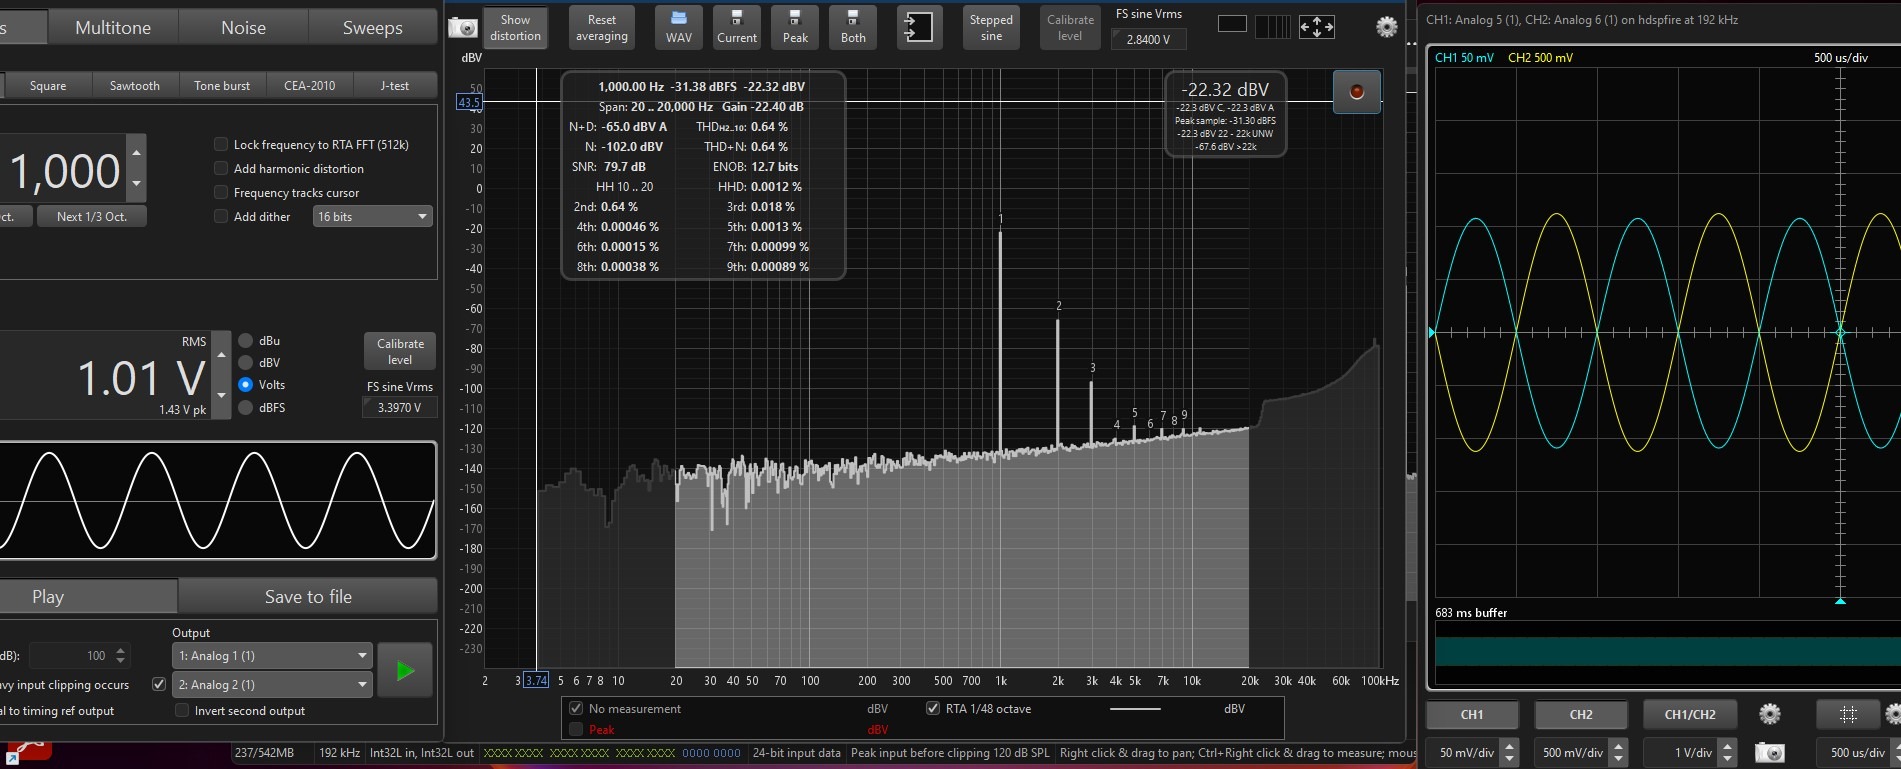Viewport: 1901px width, 769px height.
Task: Toggle second output enable checkbox
Action: click(x=158, y=684)
